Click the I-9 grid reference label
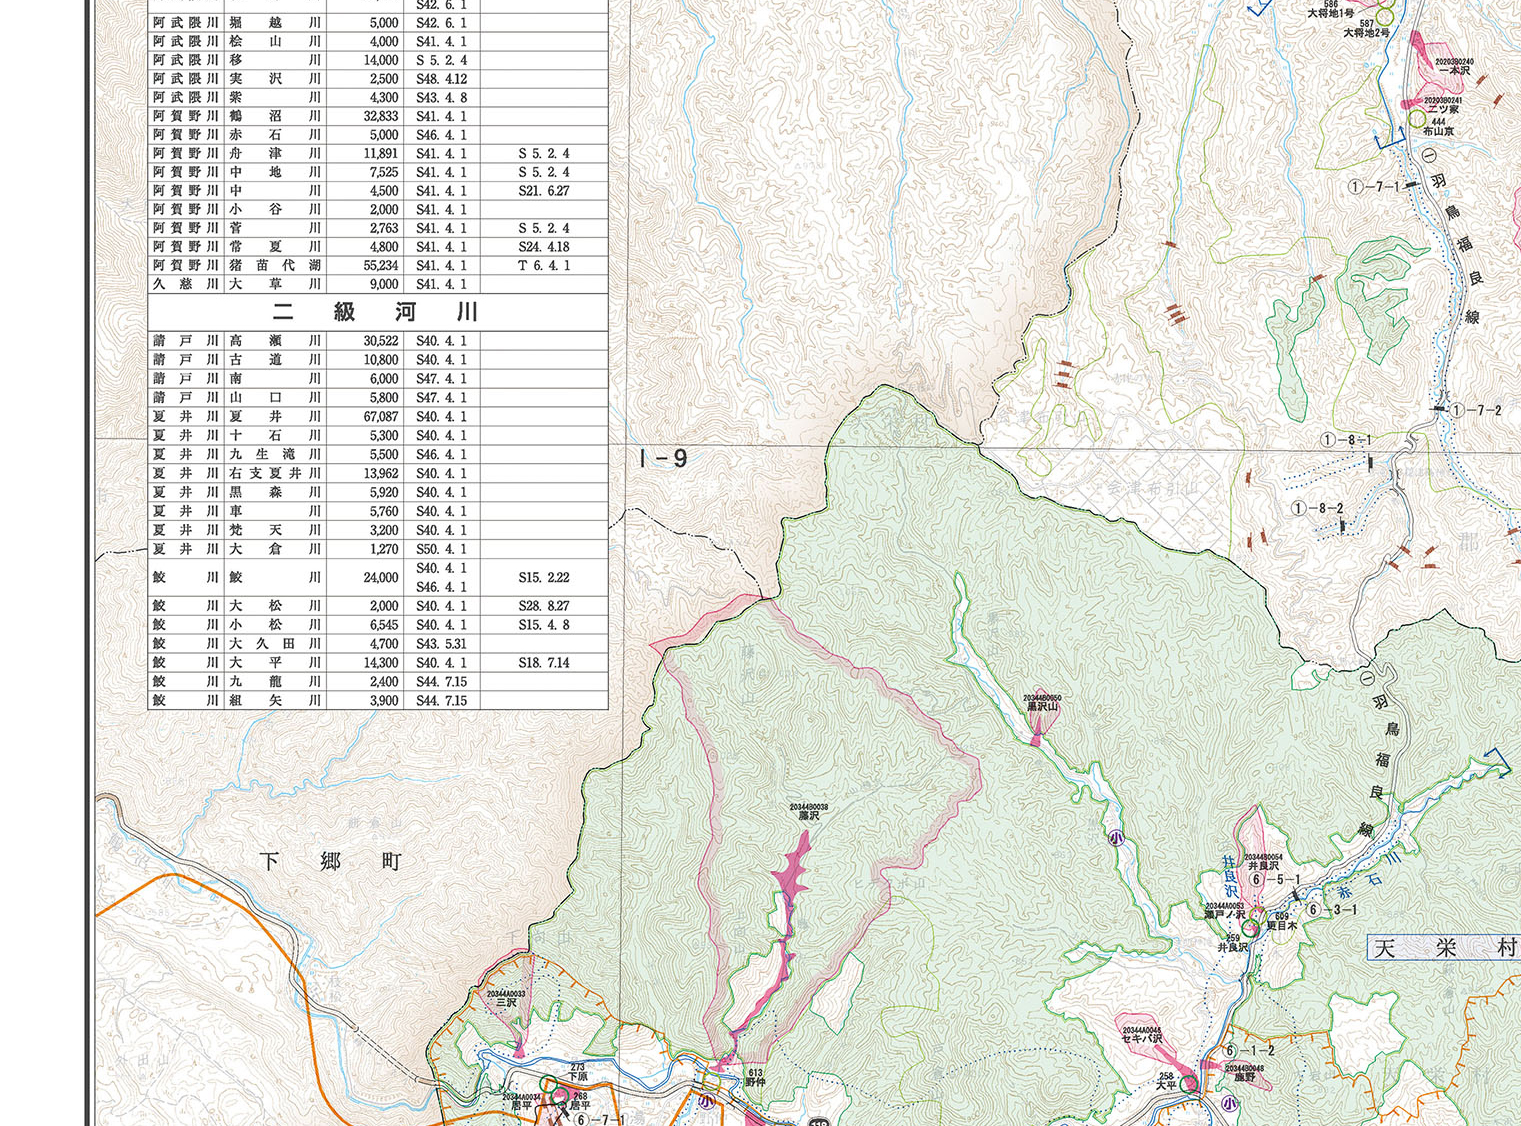The width and height of the screenshot is (1521, 1126). (662, 459)
